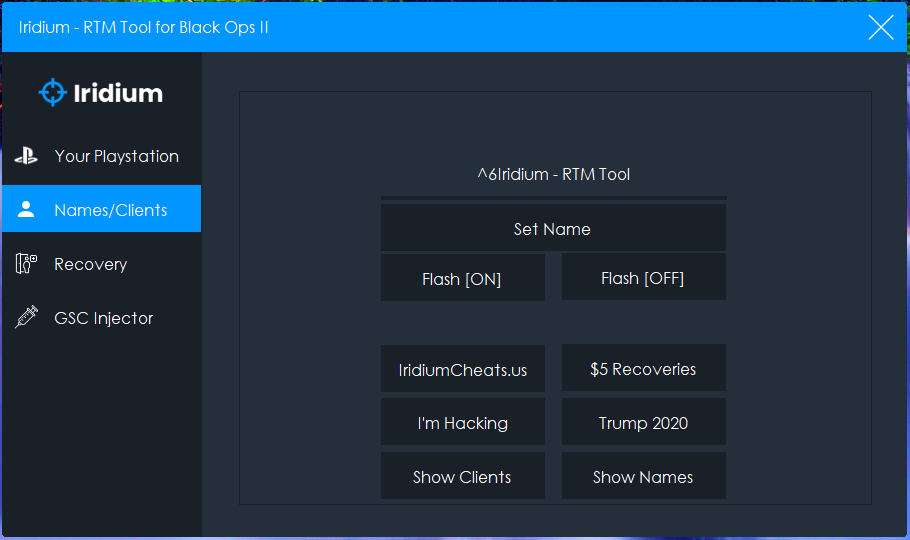Focus the name field showing ^6Iridium - RTM Tool
This screenshot has width=910, height=540.
554,175
